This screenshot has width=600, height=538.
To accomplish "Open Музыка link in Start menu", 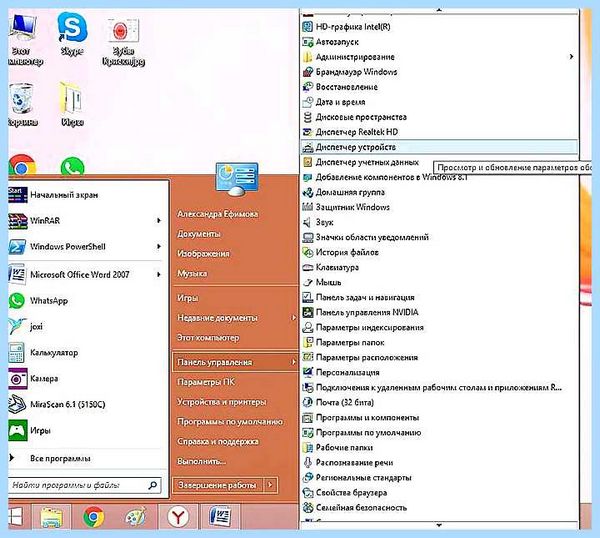I will [192, 273].
